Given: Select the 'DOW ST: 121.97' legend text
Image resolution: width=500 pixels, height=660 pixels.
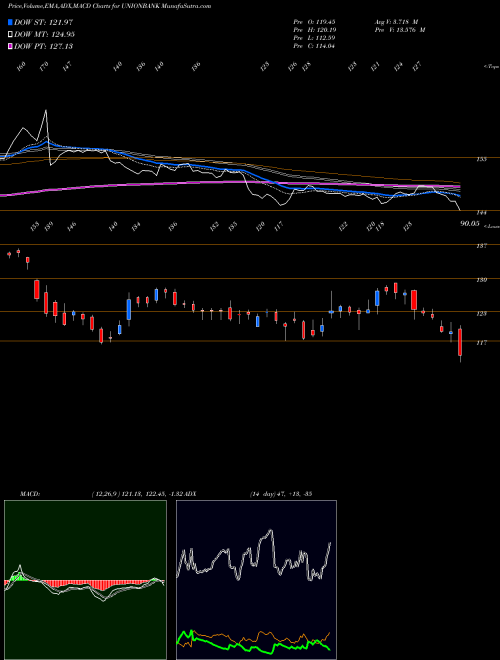Looking at the screenshot, I should (x=43, y=22).
